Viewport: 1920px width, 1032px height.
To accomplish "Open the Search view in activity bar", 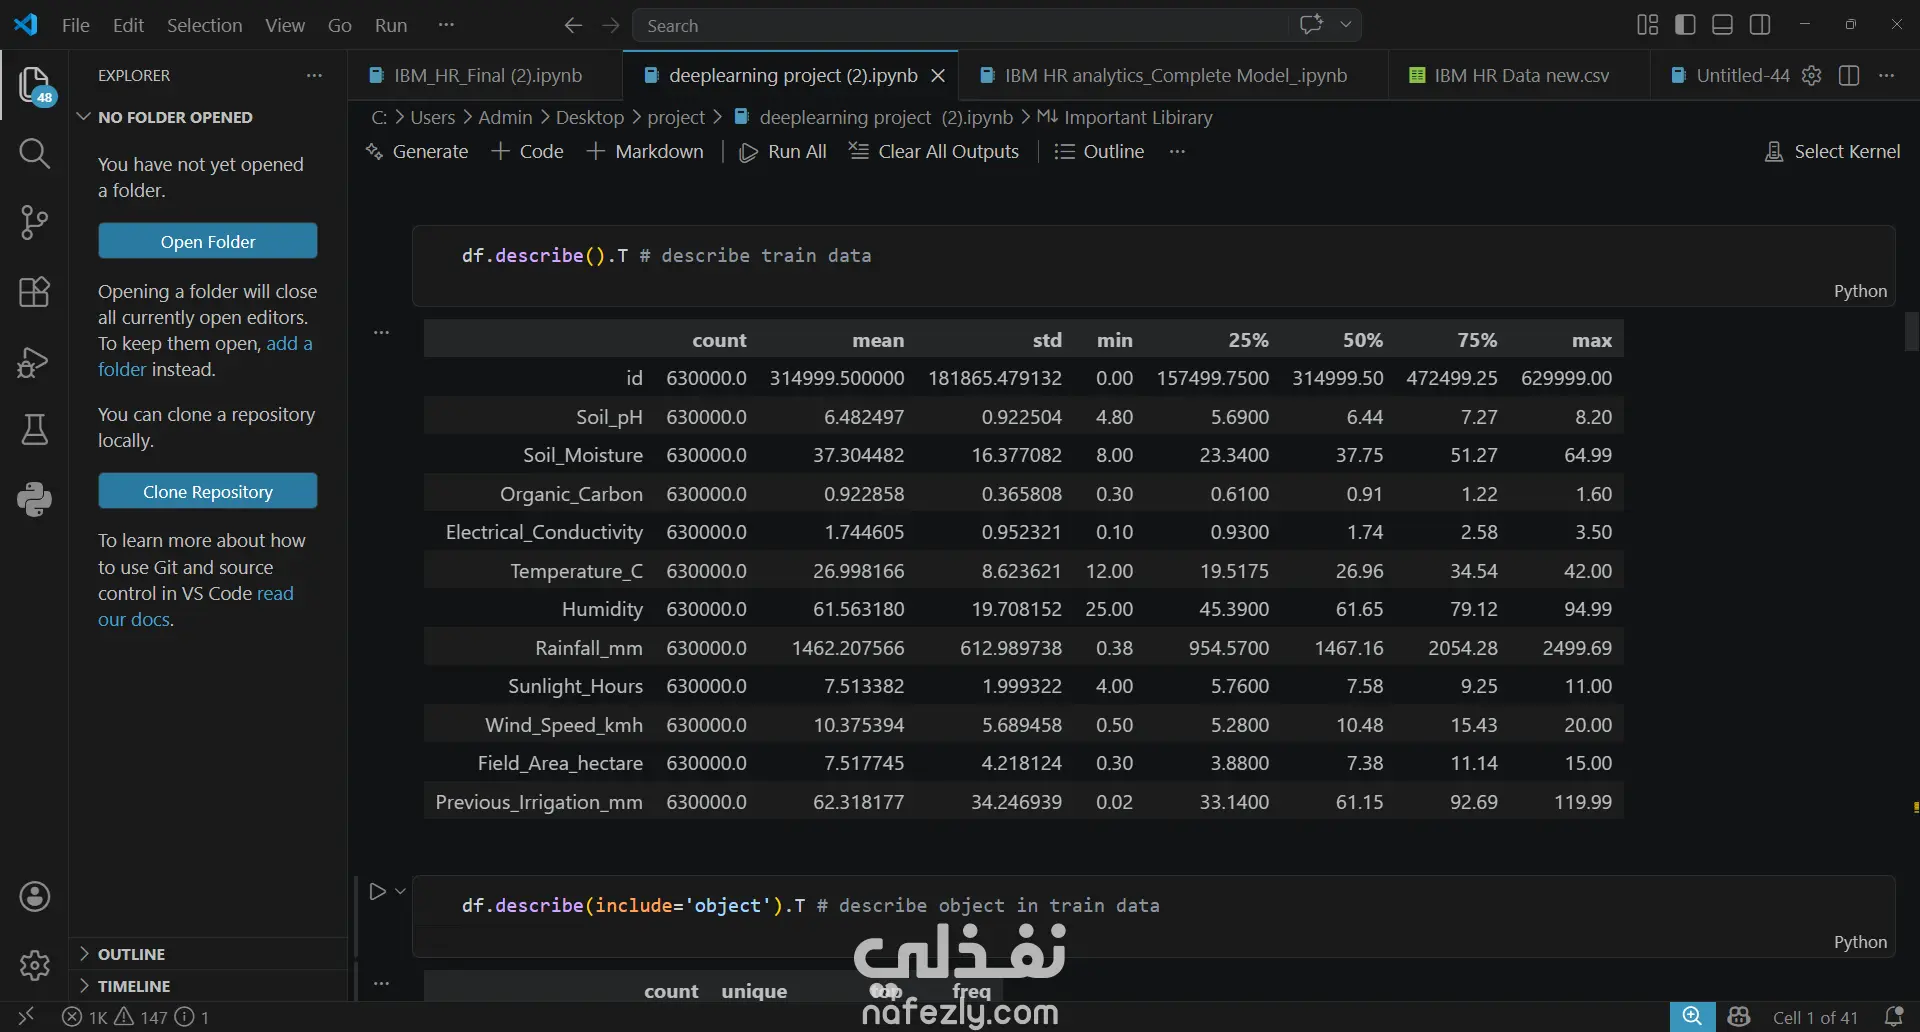I will tap(35, 153).
